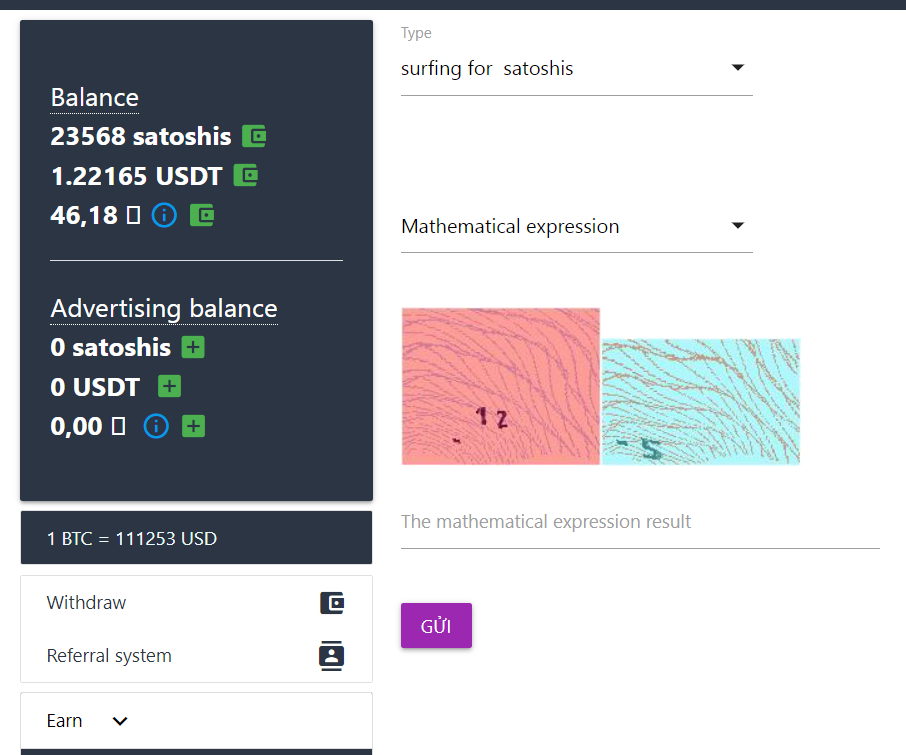Screen dimensions: 906x755
Task: Click the pink captcha image showing 12
Action: [x=500, y=386]
